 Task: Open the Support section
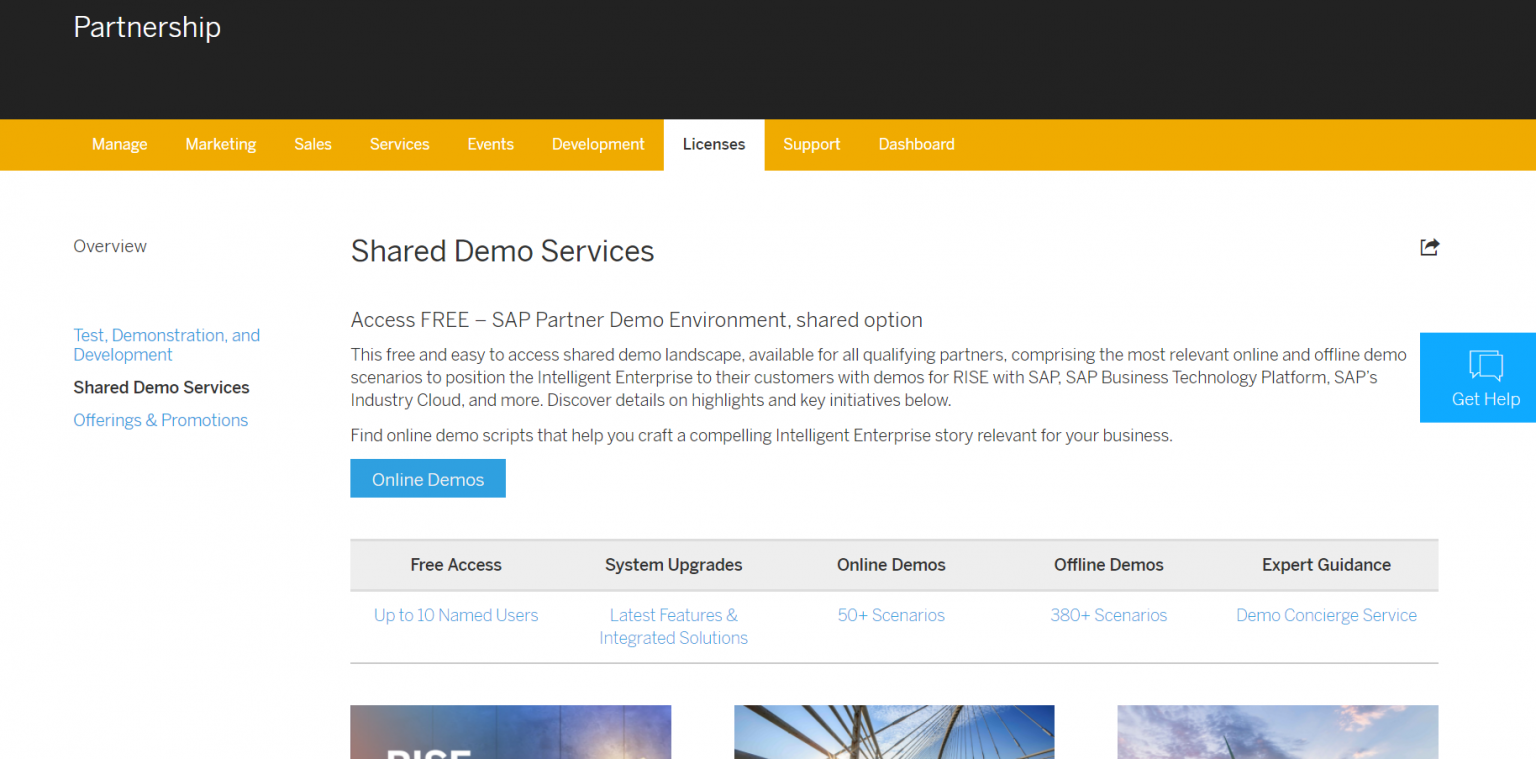(811, 144)
